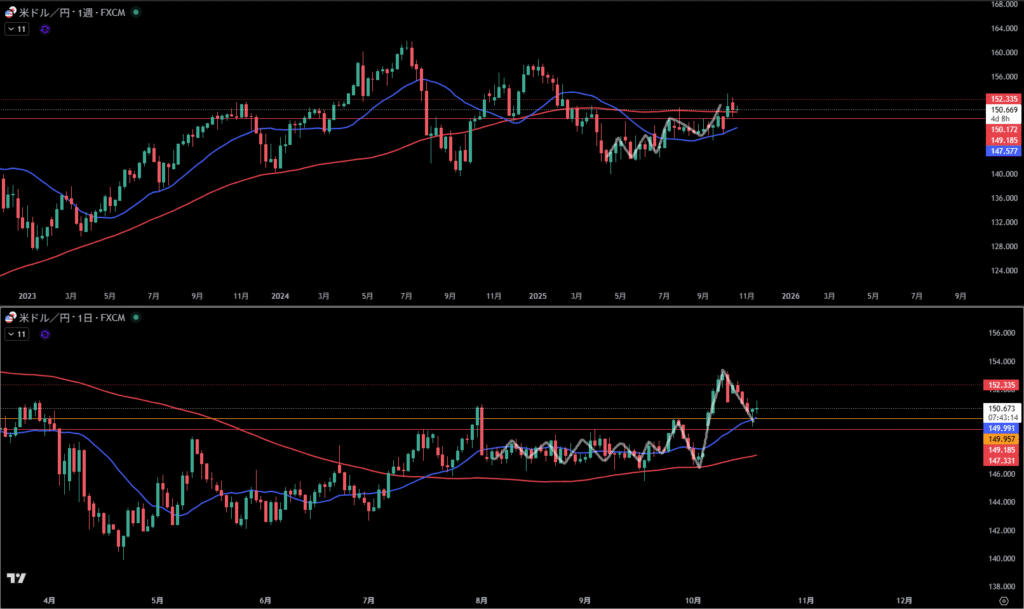Click the current price 150.673 label on daily chart

1003,408
